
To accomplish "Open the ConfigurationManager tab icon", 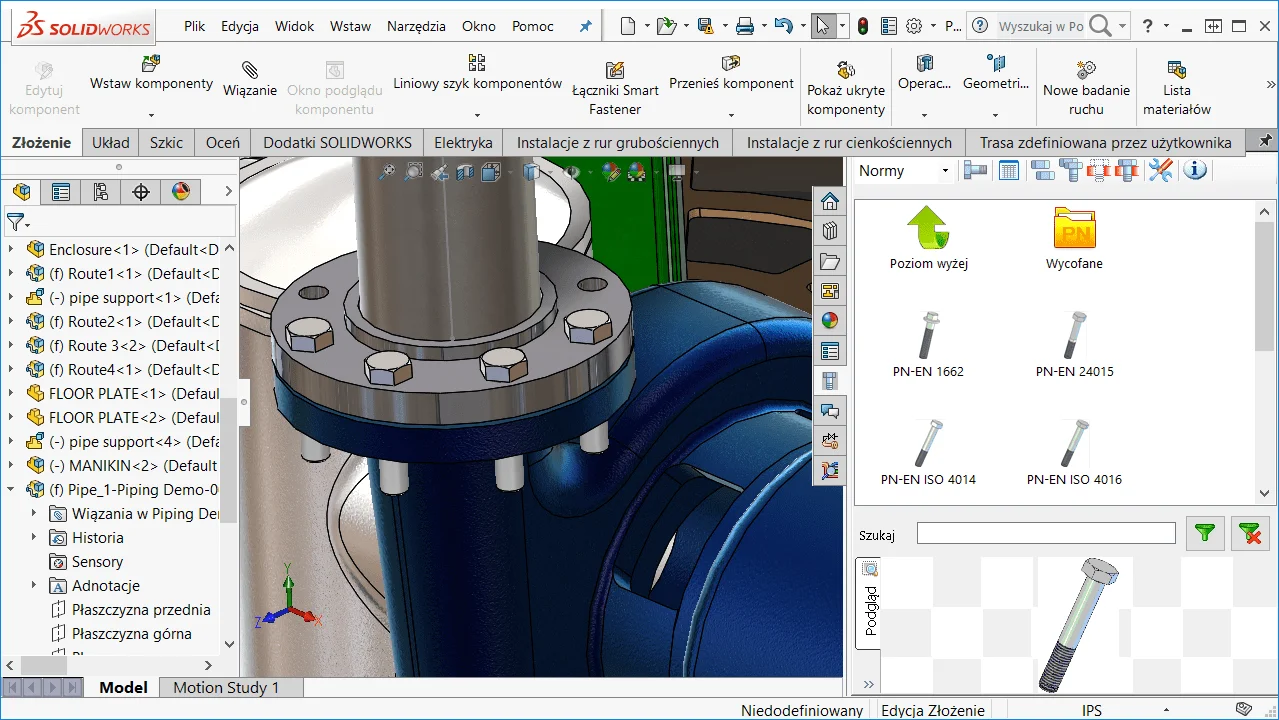I will (x=101, y=191).
